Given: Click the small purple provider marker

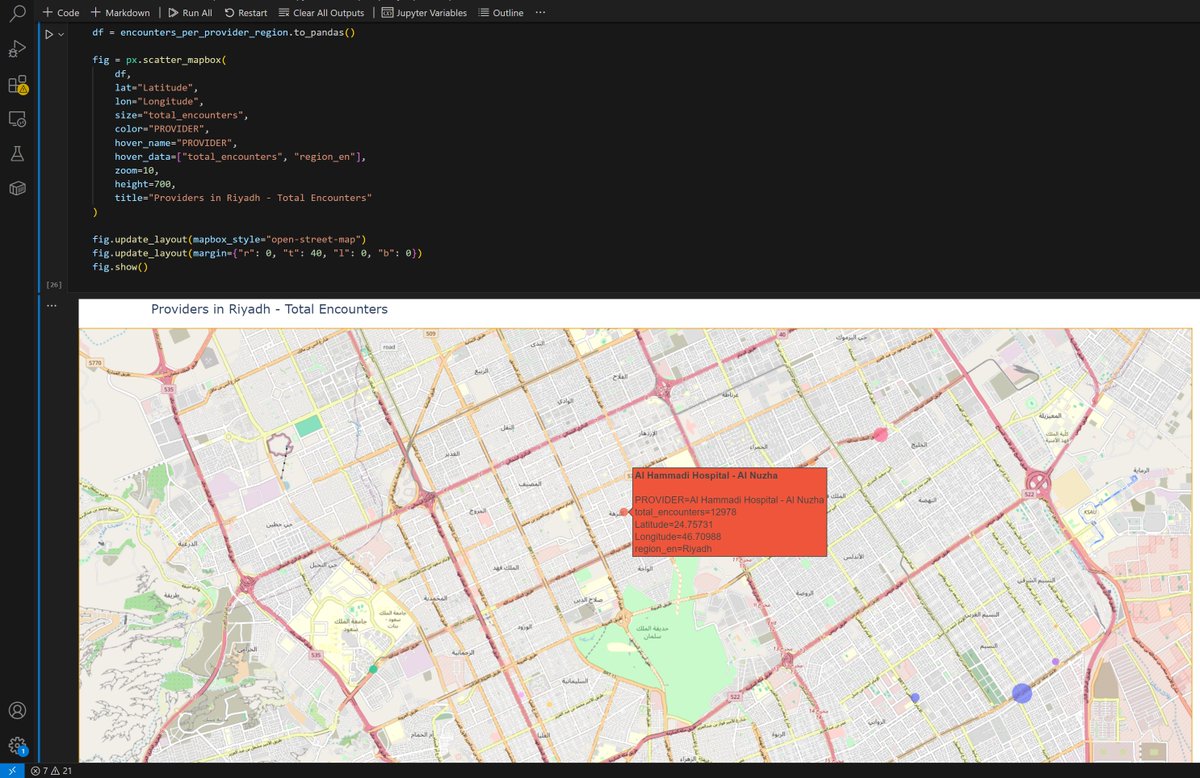Looking at the screenshot, I should pos(1055,662).
